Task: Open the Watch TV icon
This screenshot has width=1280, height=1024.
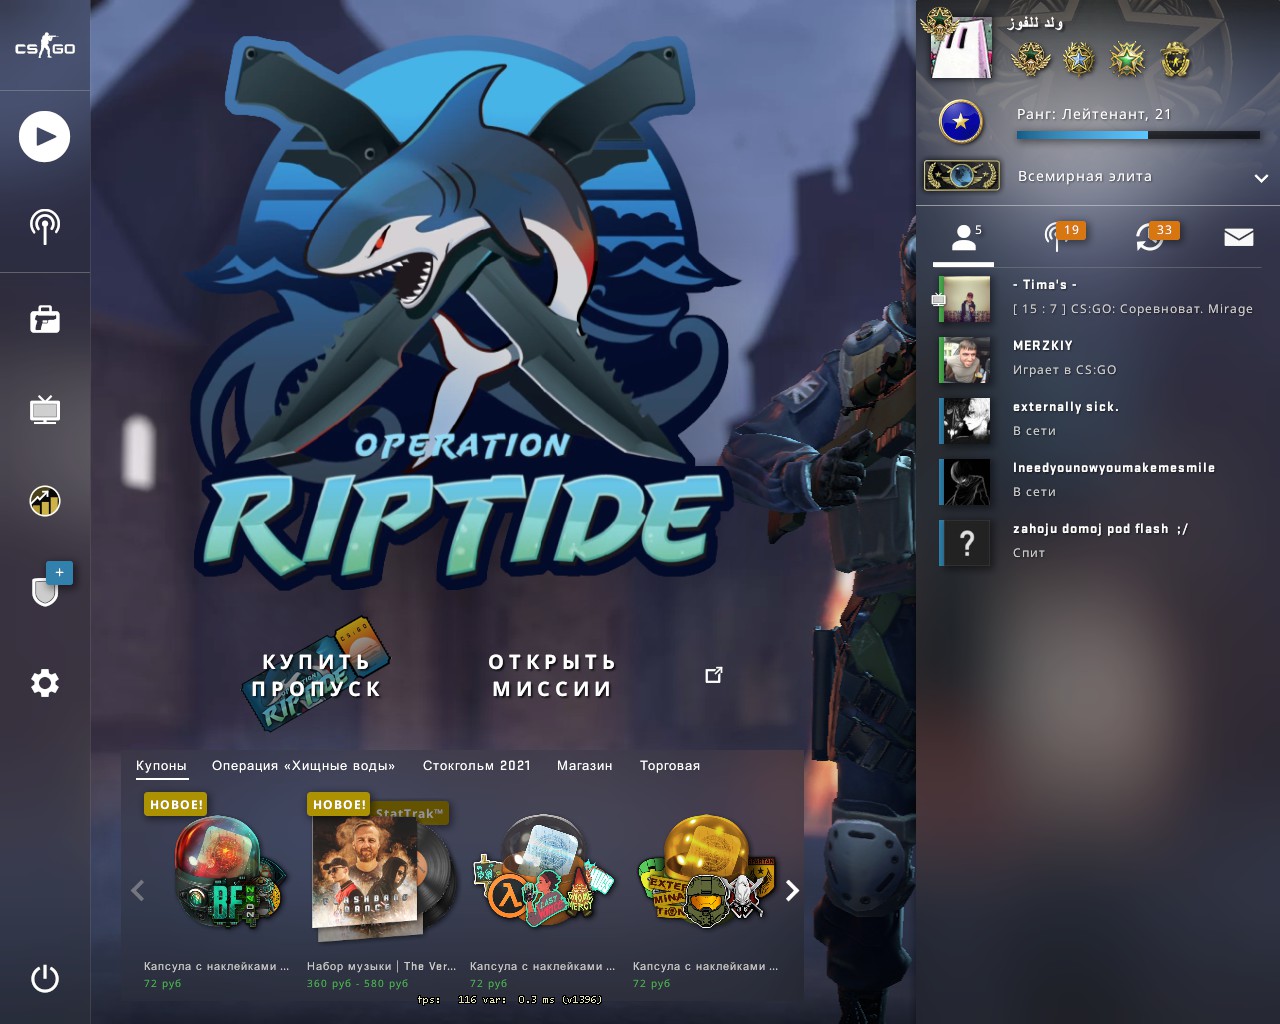Action: [45, 410]
